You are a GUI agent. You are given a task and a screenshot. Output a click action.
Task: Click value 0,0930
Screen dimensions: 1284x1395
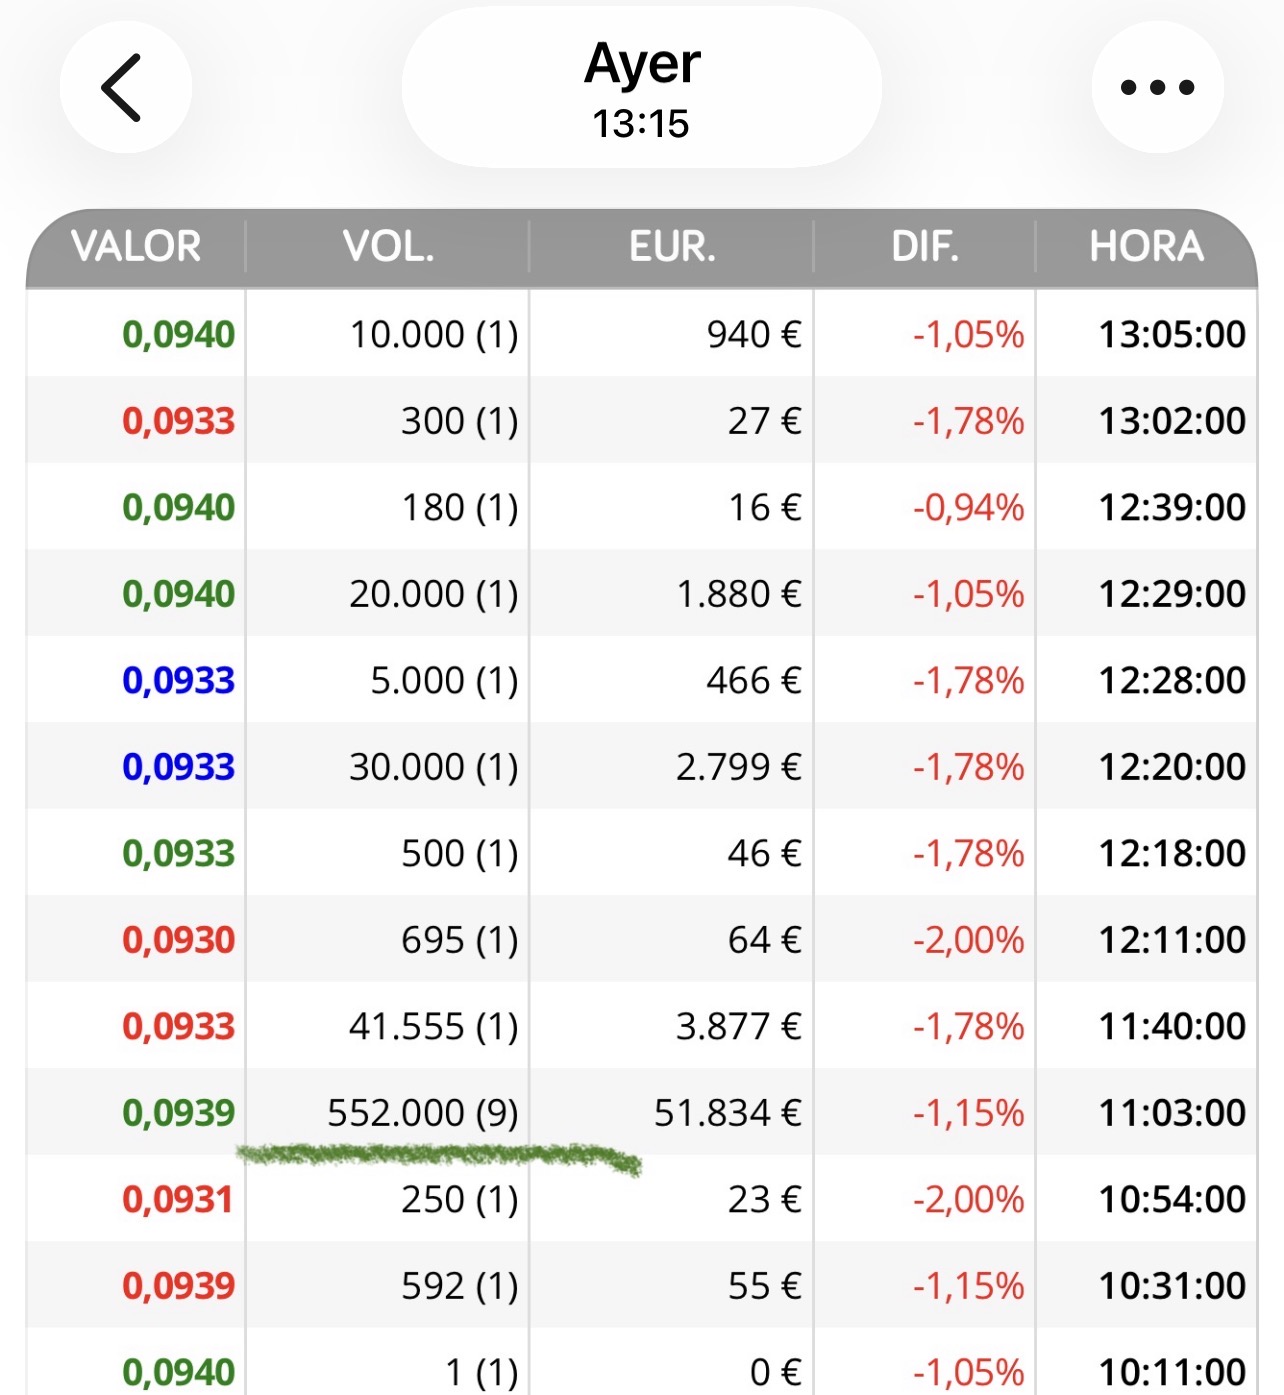[x=178, y=940]
